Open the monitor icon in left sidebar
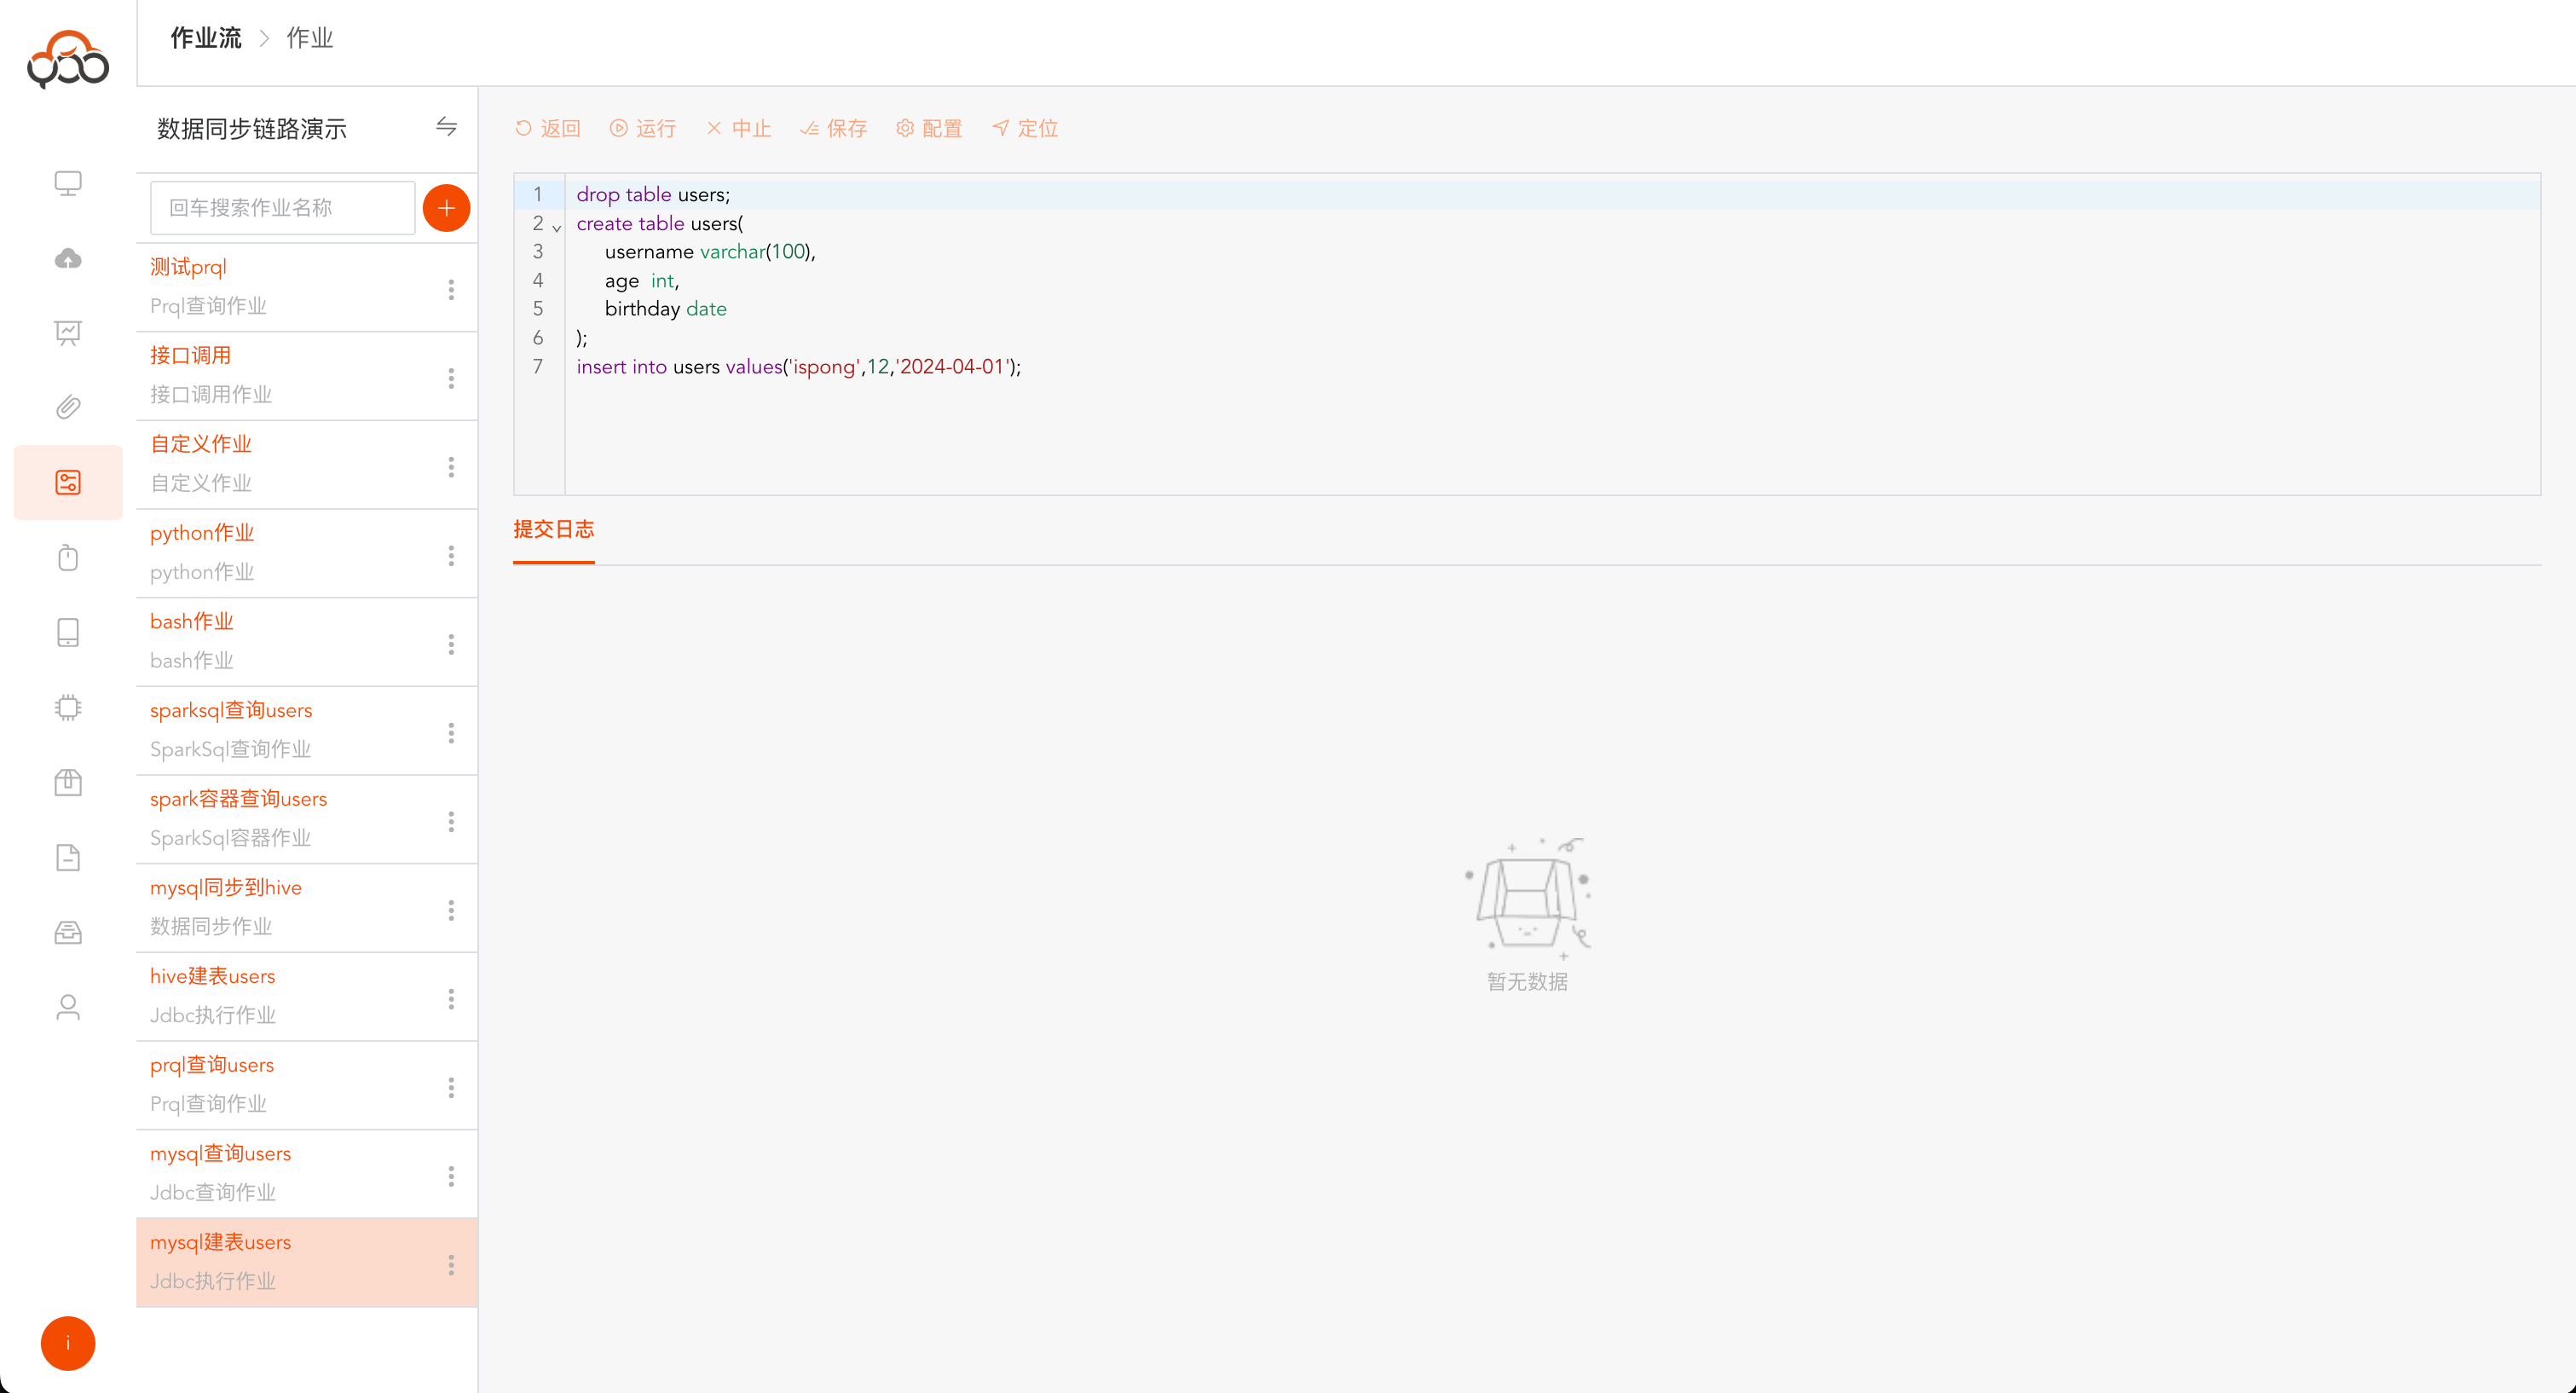The image size is (2576, 1393). click(68, 183)
